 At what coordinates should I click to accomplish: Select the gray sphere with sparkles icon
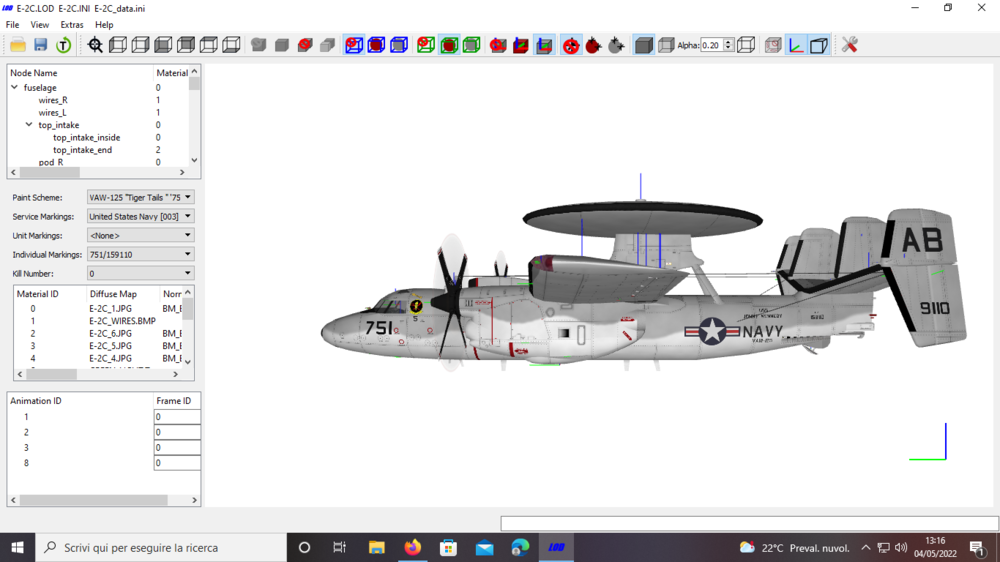pos(616,45)
